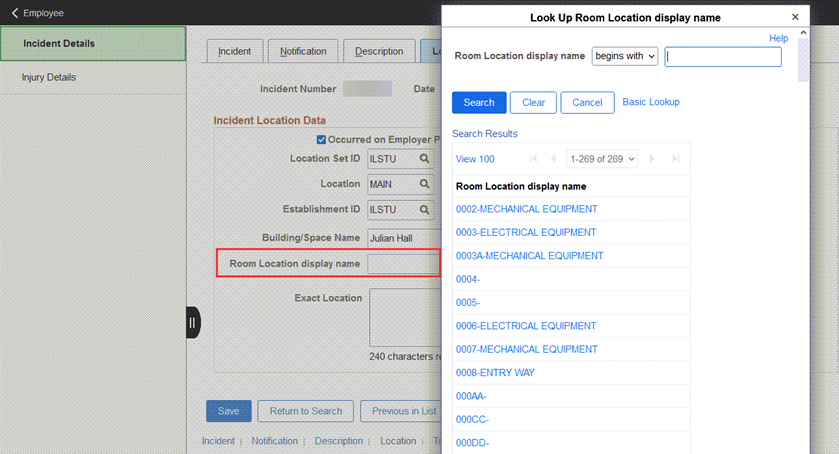Open Establishment ID lookup magnifier
Screen dimensions: 839x454
coord(424,209)
